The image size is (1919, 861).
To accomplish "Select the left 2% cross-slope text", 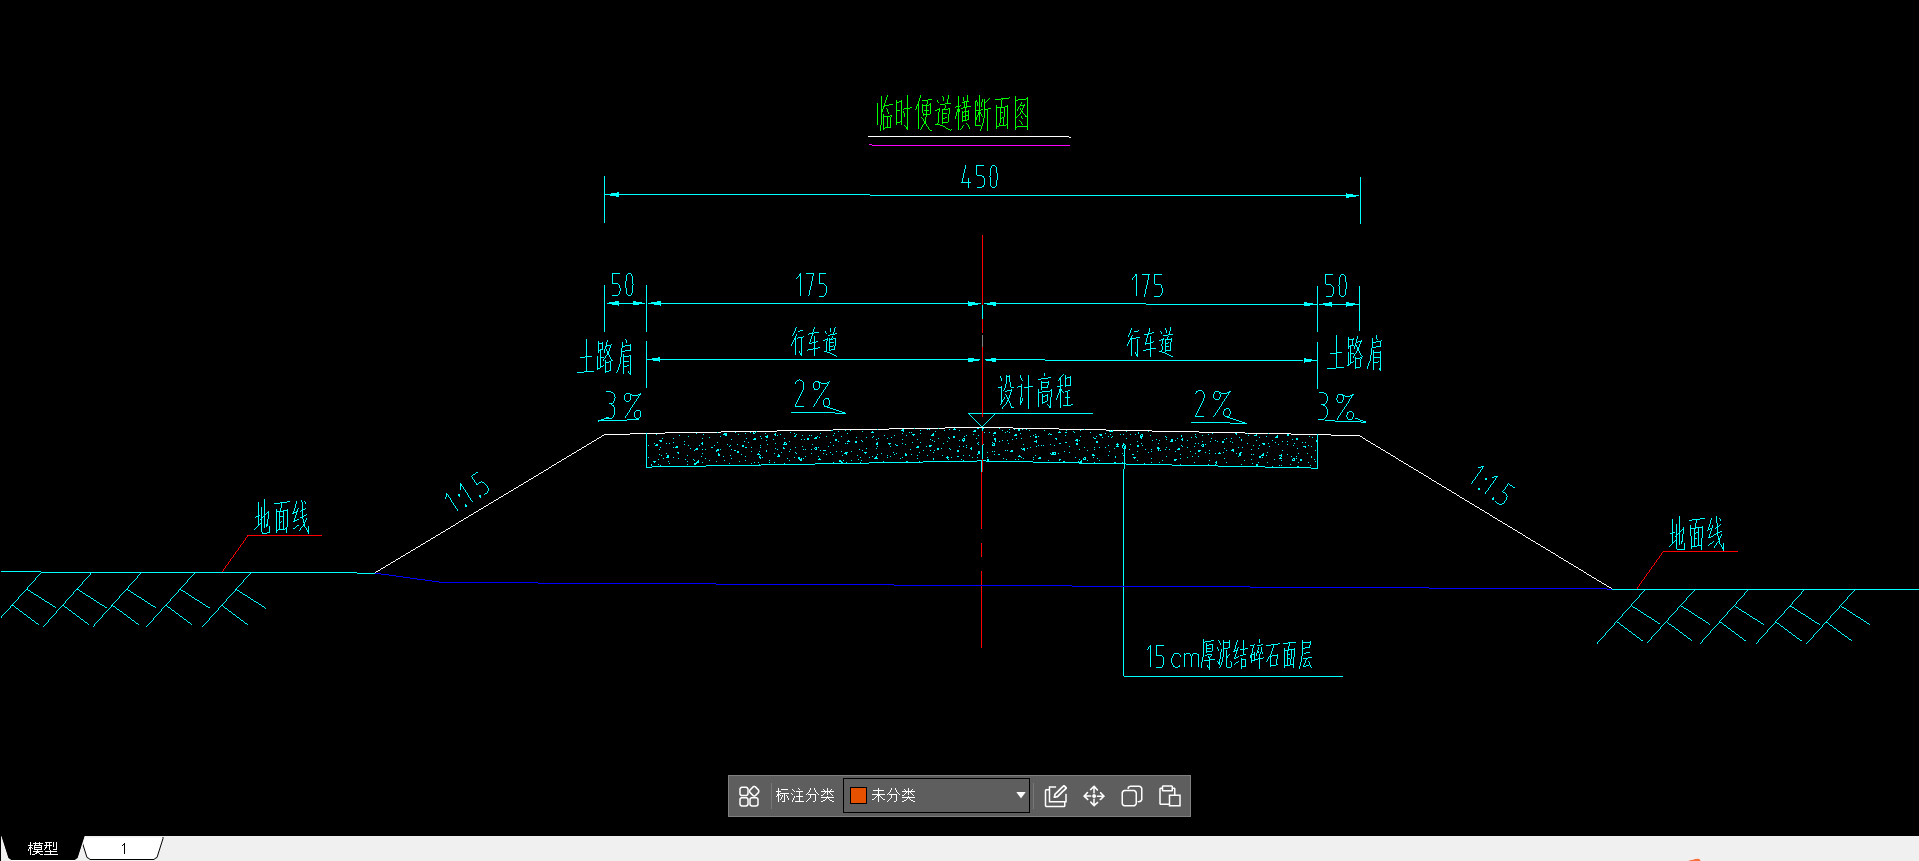I will (813, 395).
